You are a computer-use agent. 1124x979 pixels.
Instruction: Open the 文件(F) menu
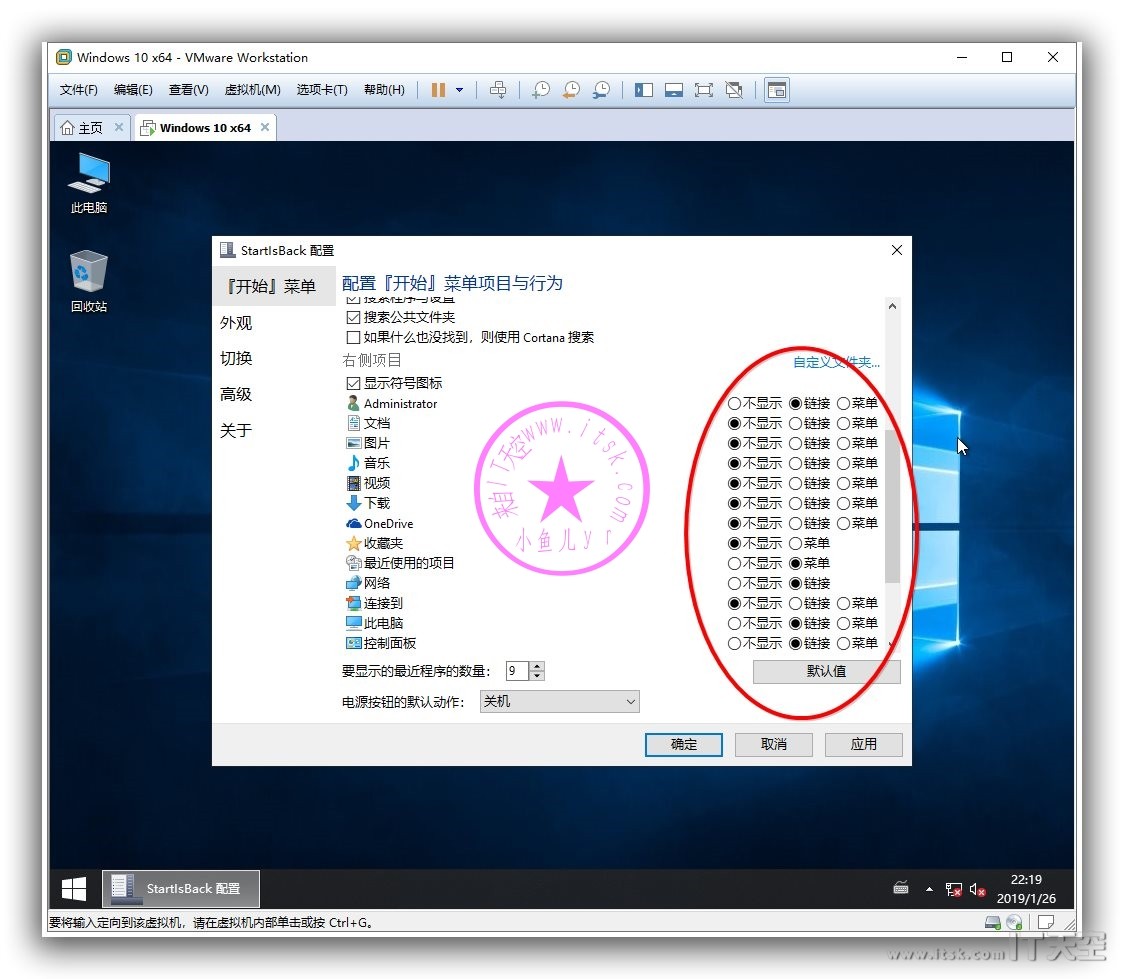click(78, 90)
